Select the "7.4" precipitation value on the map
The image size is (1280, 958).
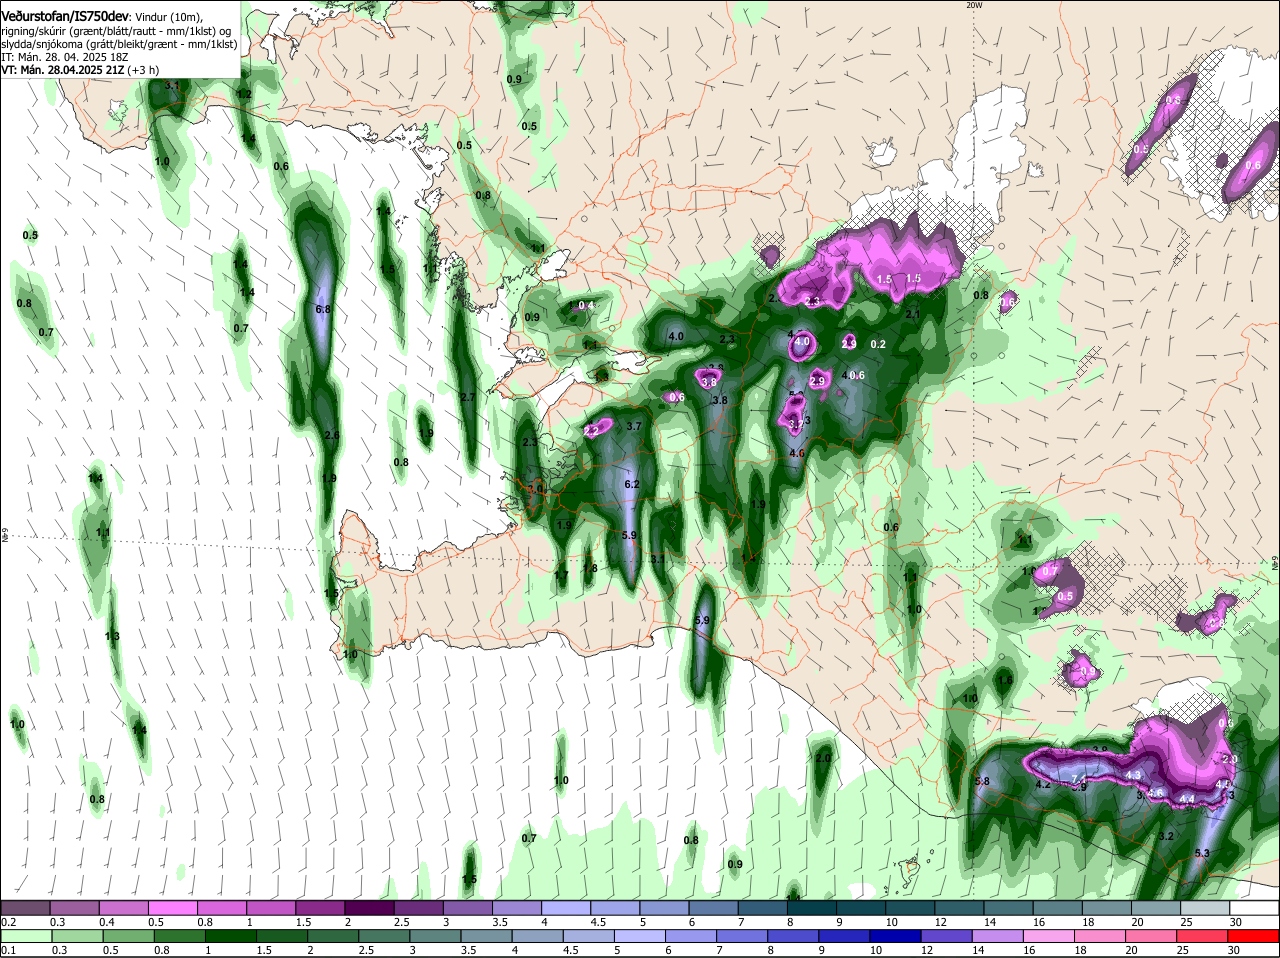1078,779
